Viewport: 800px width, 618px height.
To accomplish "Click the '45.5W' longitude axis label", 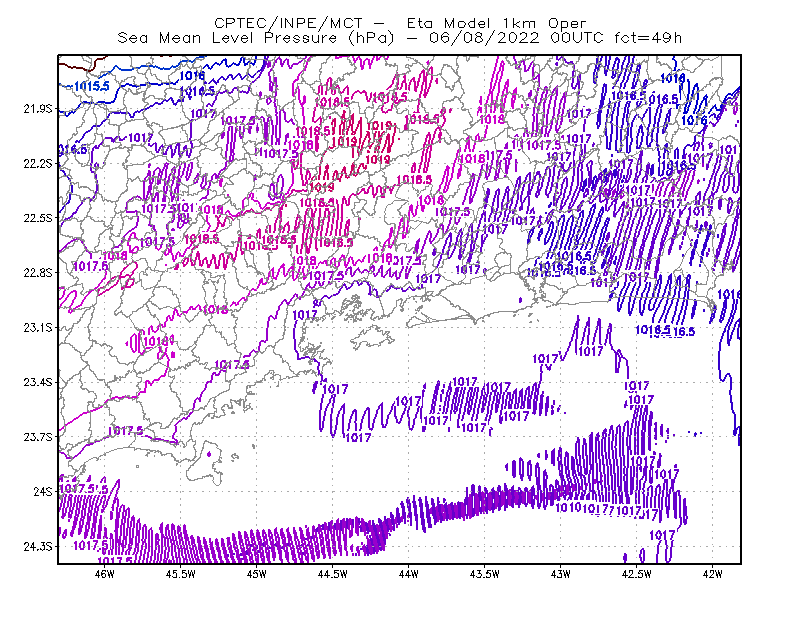I will [x=181, y=574].
